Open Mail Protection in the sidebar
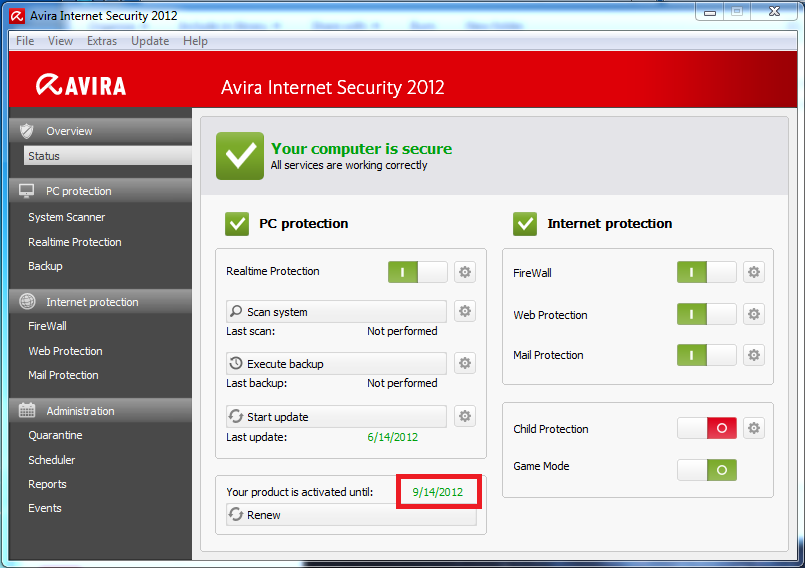This screenshot has width=805, height=568. point(63,375)
